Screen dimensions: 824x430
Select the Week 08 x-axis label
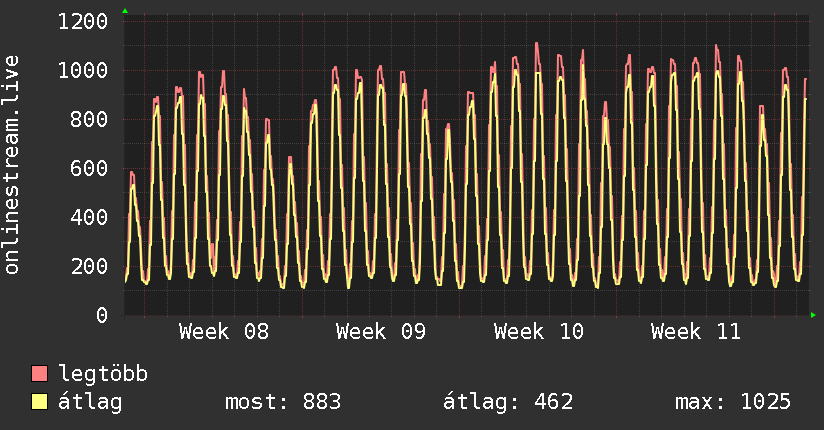click(x=224, y=332)
